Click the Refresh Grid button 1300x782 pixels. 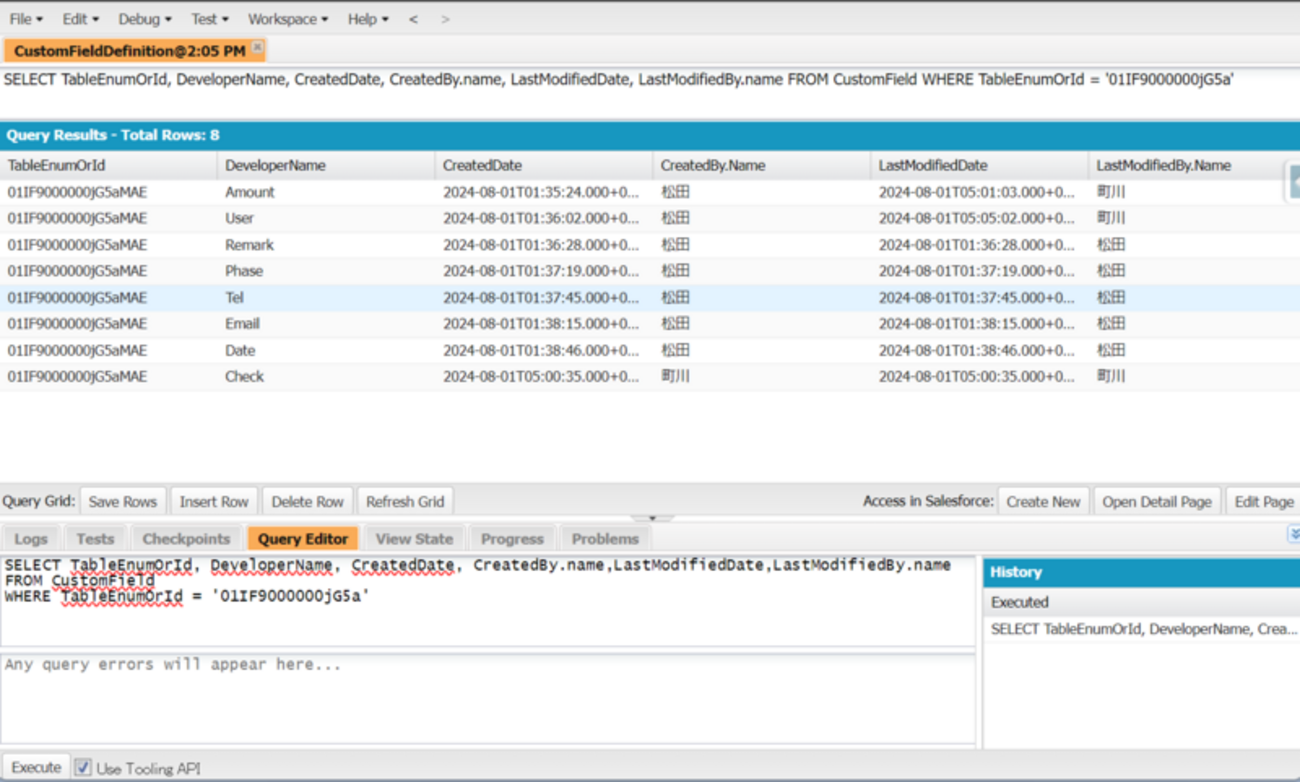click(x=405, y=502)
